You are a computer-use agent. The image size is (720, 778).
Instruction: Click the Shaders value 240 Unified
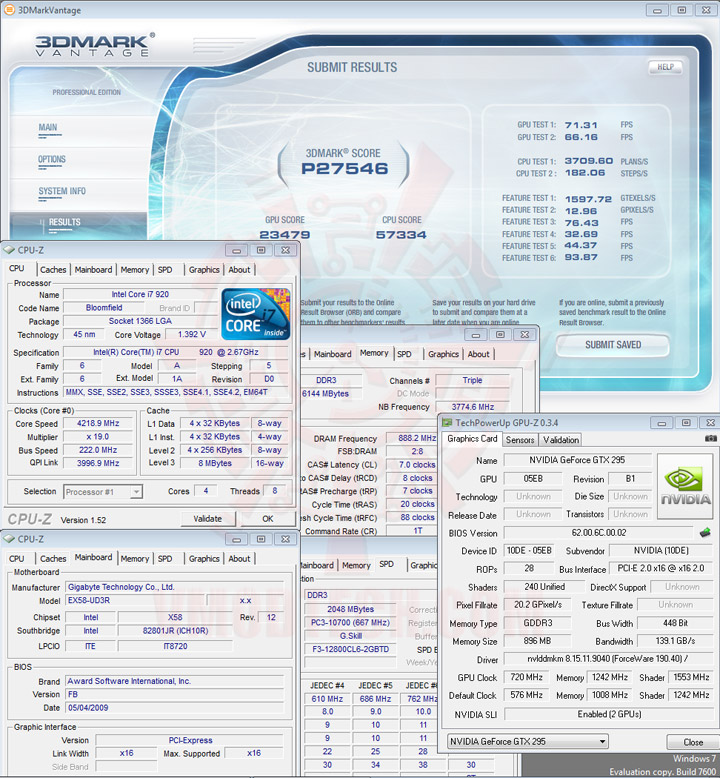click(544, 587)
